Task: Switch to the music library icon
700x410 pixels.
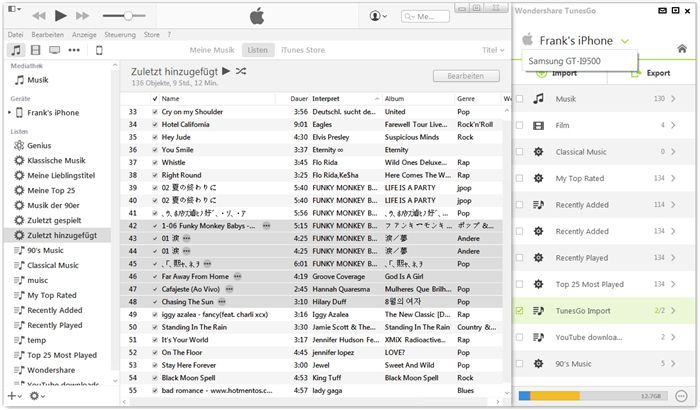Action: click(16, 50)
